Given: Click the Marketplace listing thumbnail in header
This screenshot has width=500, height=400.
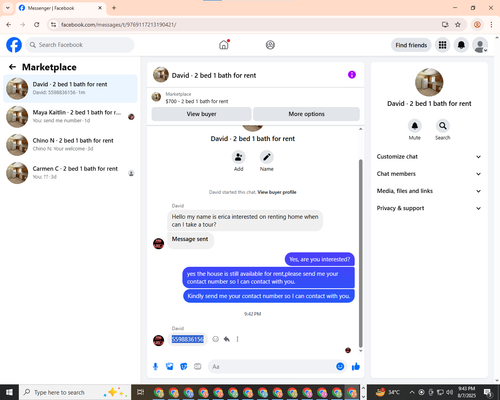Looking at the screenshot, I should tap(156, 97).
